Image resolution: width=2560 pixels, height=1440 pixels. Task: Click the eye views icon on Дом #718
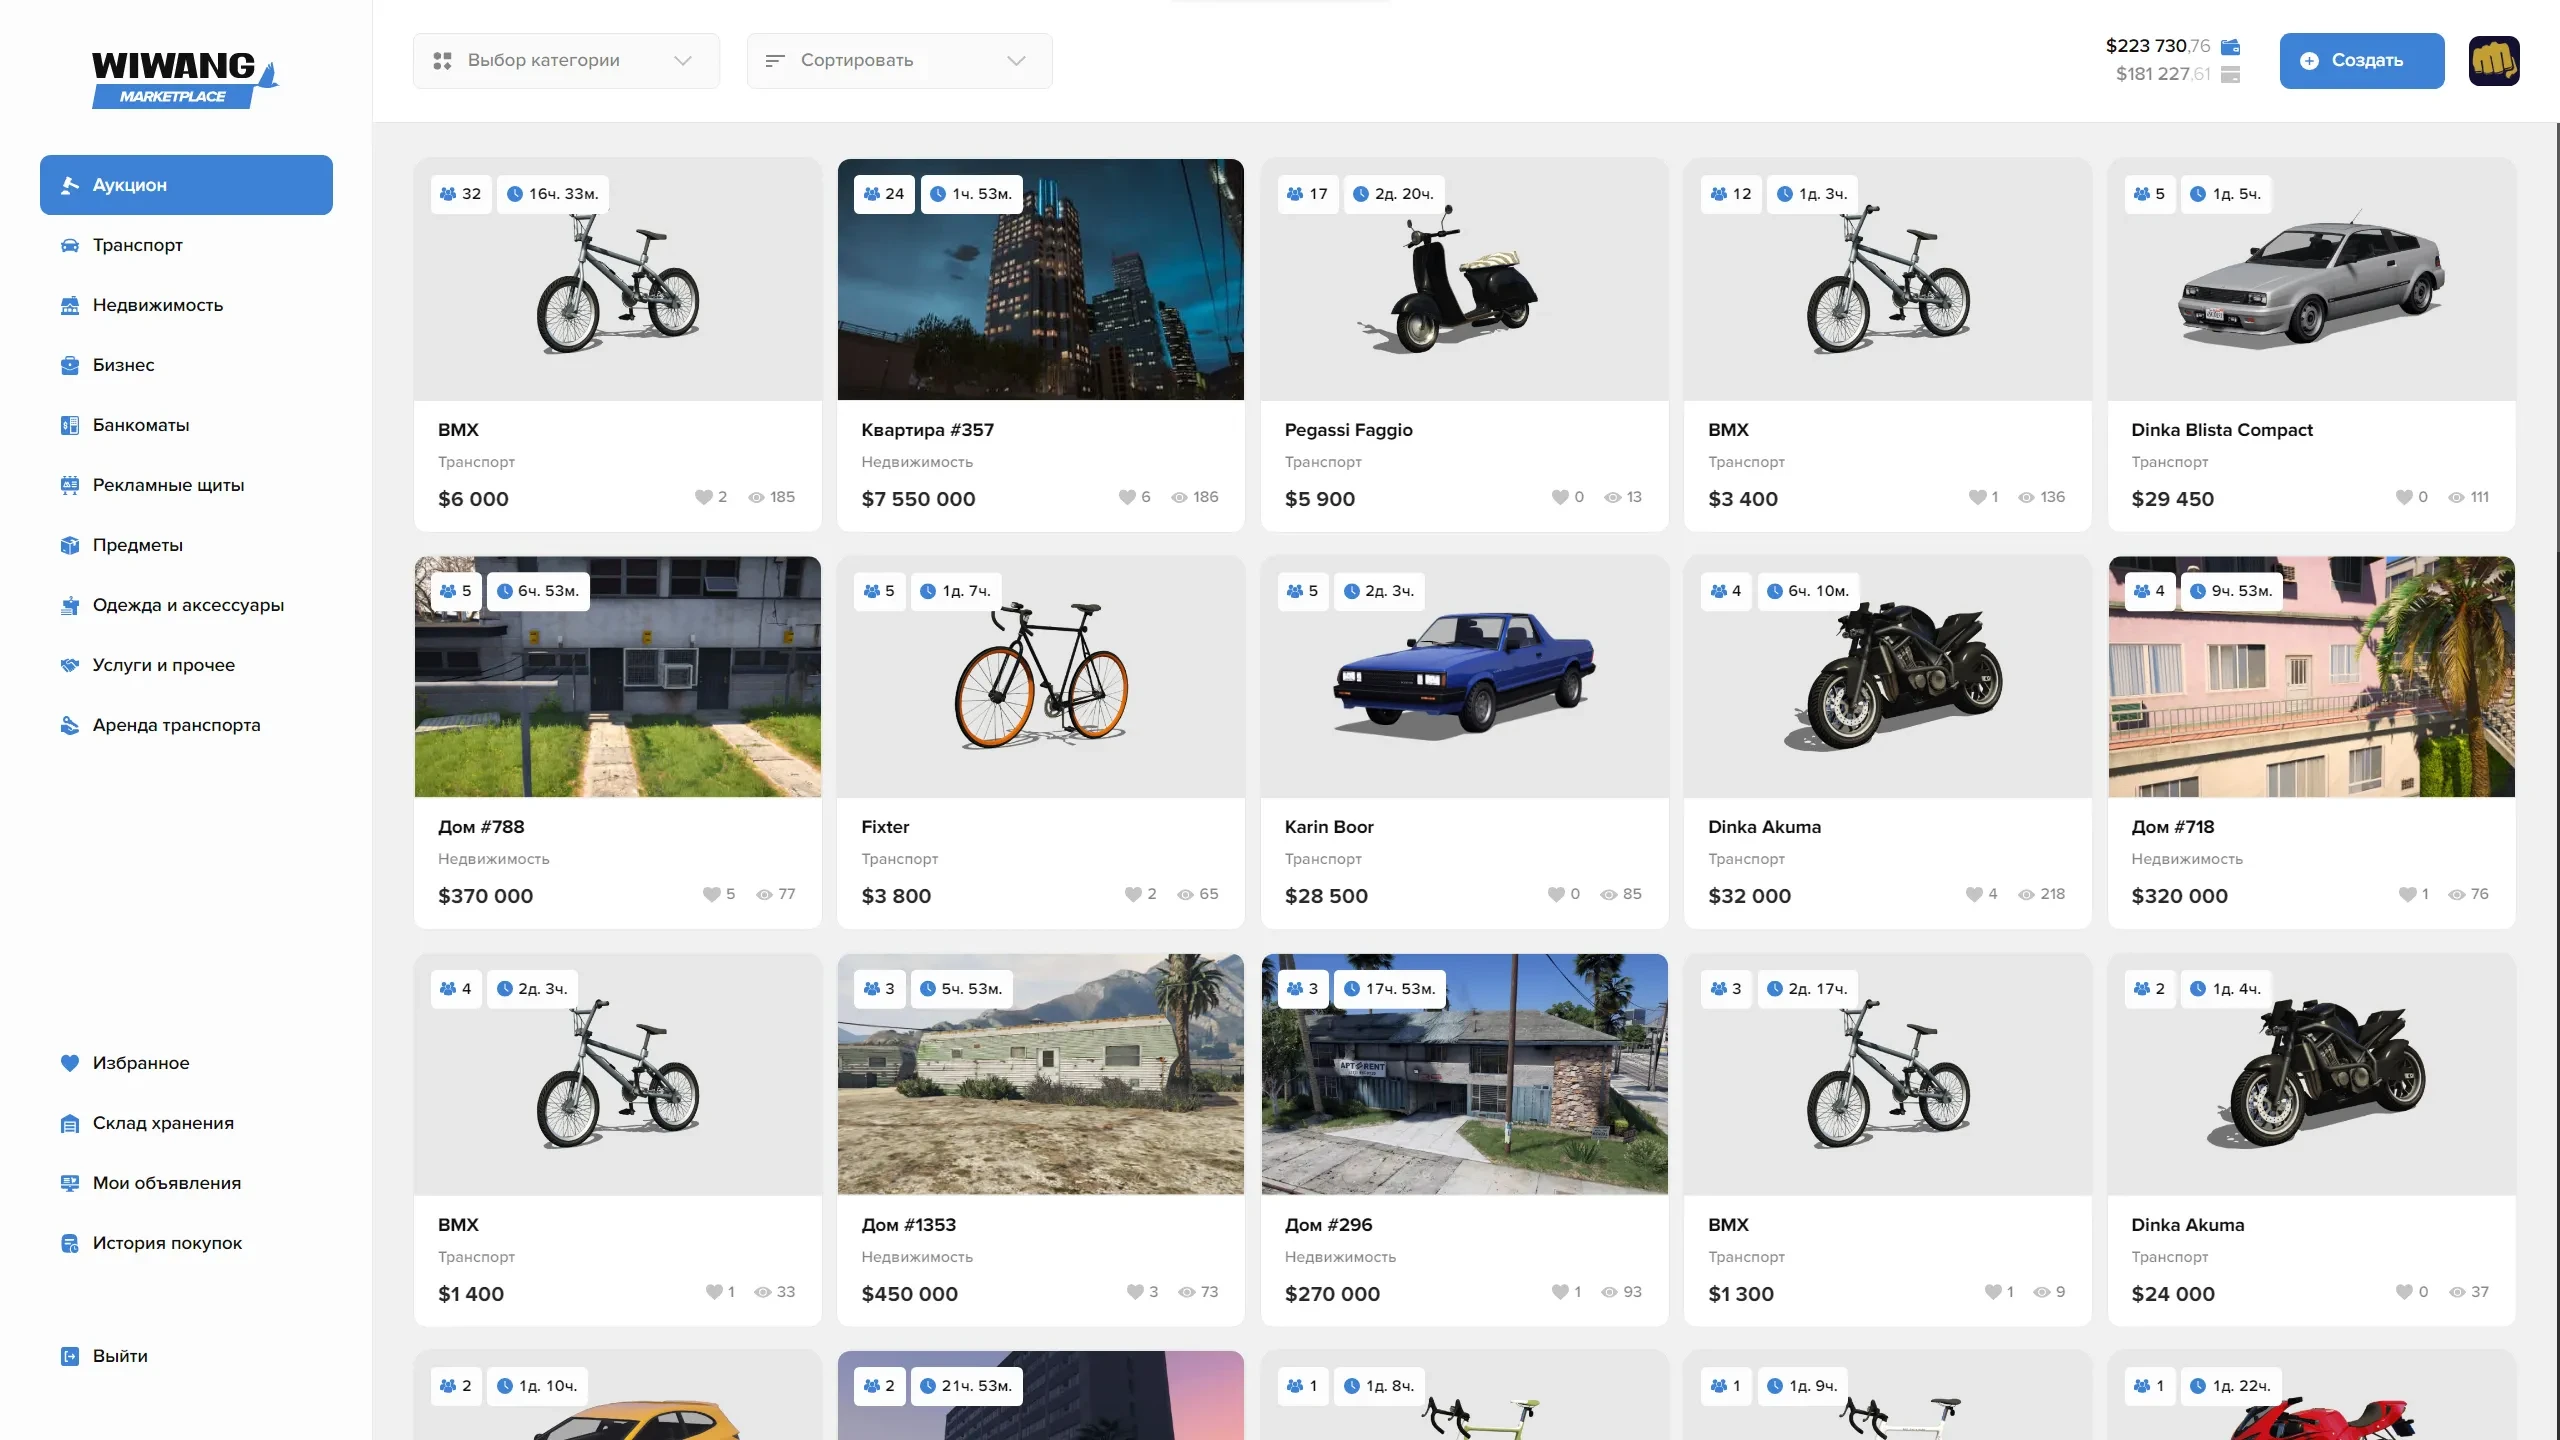tap(2456, 894)
